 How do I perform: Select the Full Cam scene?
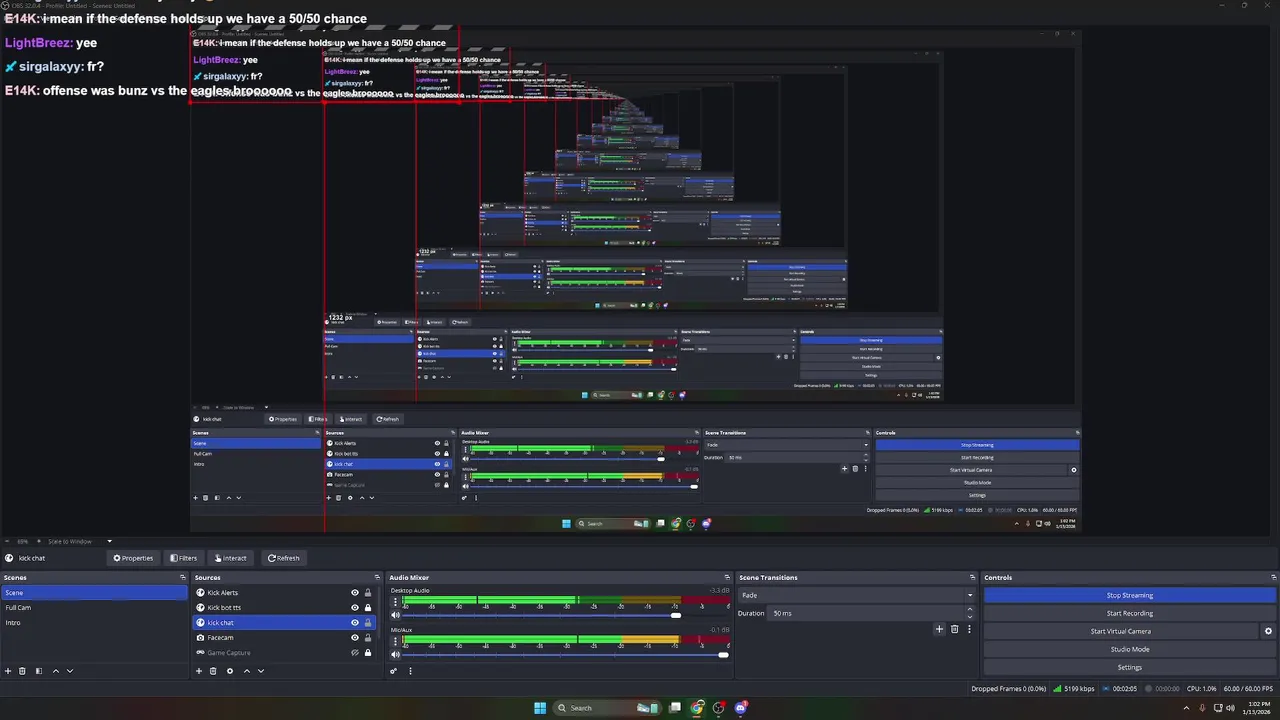[94, 608]
